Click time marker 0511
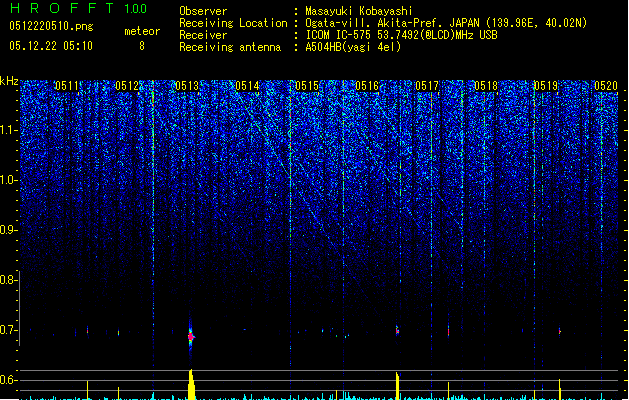This screenshot has height=400, width=629. (x=67, y=86)
